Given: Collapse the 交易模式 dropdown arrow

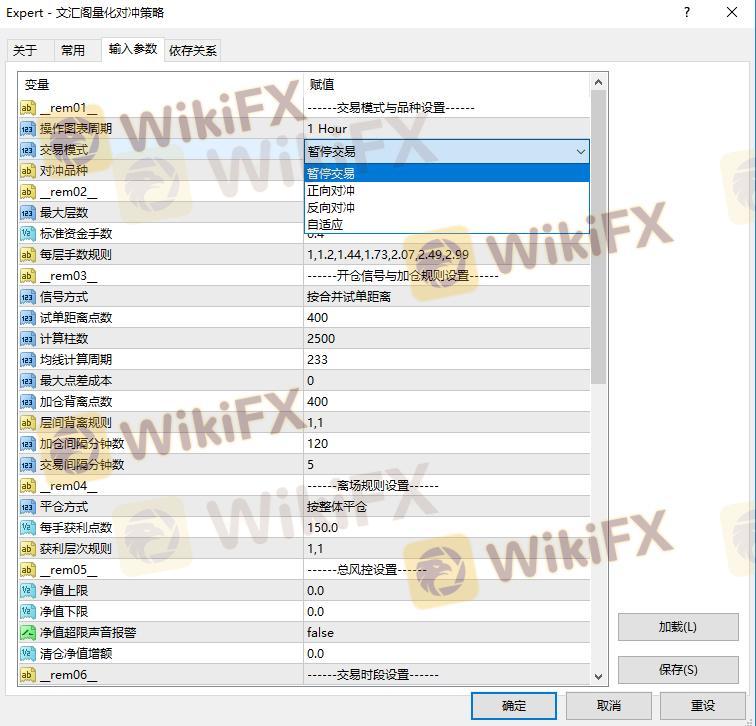Looking at the screenshot, I should [x=580, y=151].
